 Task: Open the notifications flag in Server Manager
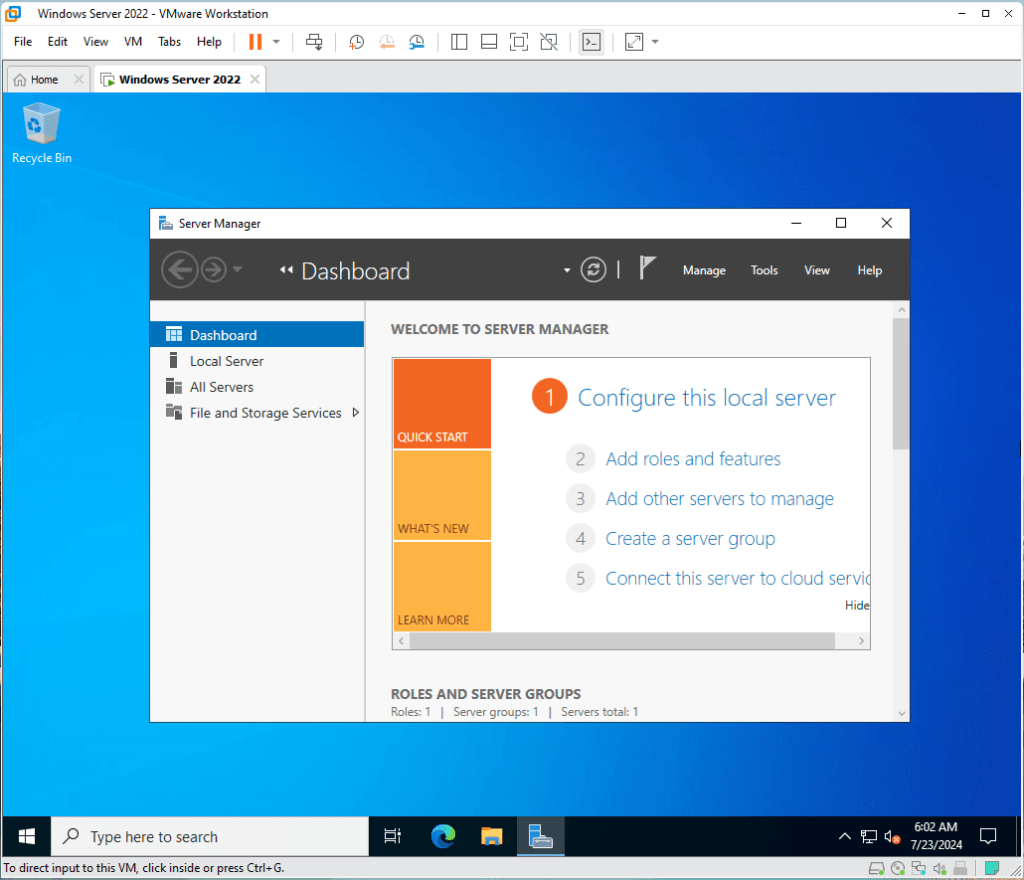(x=648, y=269)
